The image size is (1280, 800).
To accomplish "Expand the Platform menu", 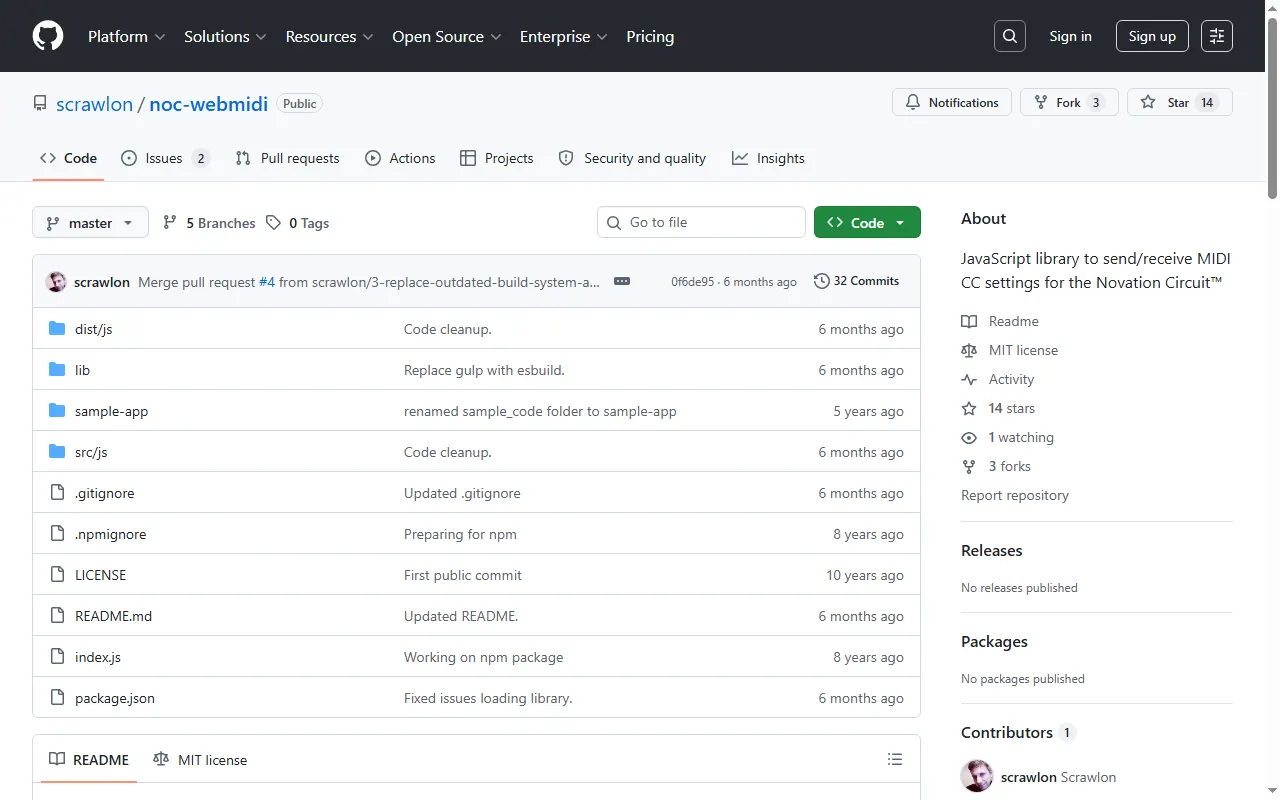I will point(127,36).
